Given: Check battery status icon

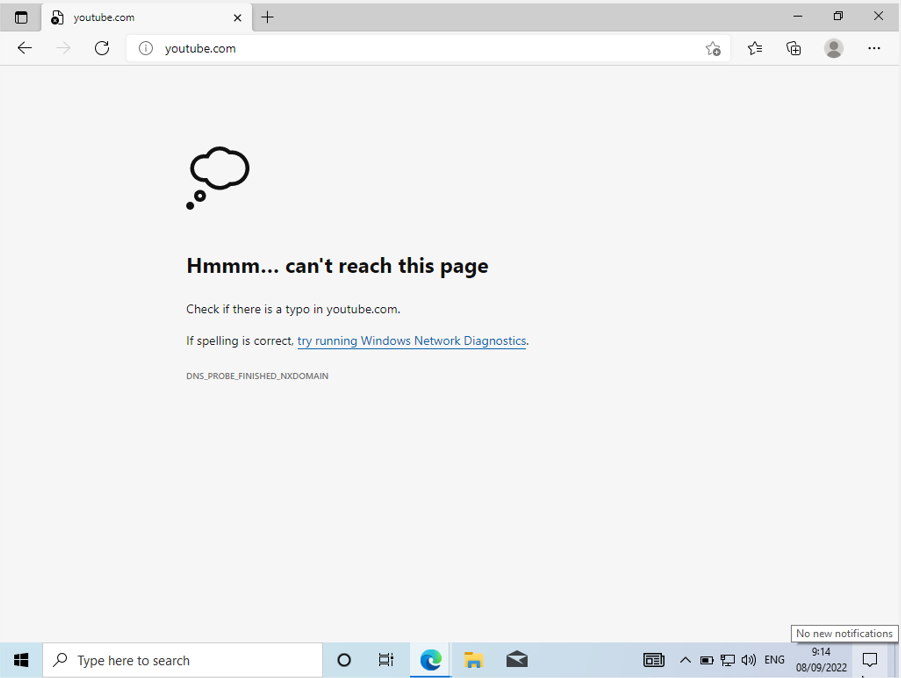Looking at the screenshot, I should 707,660.
